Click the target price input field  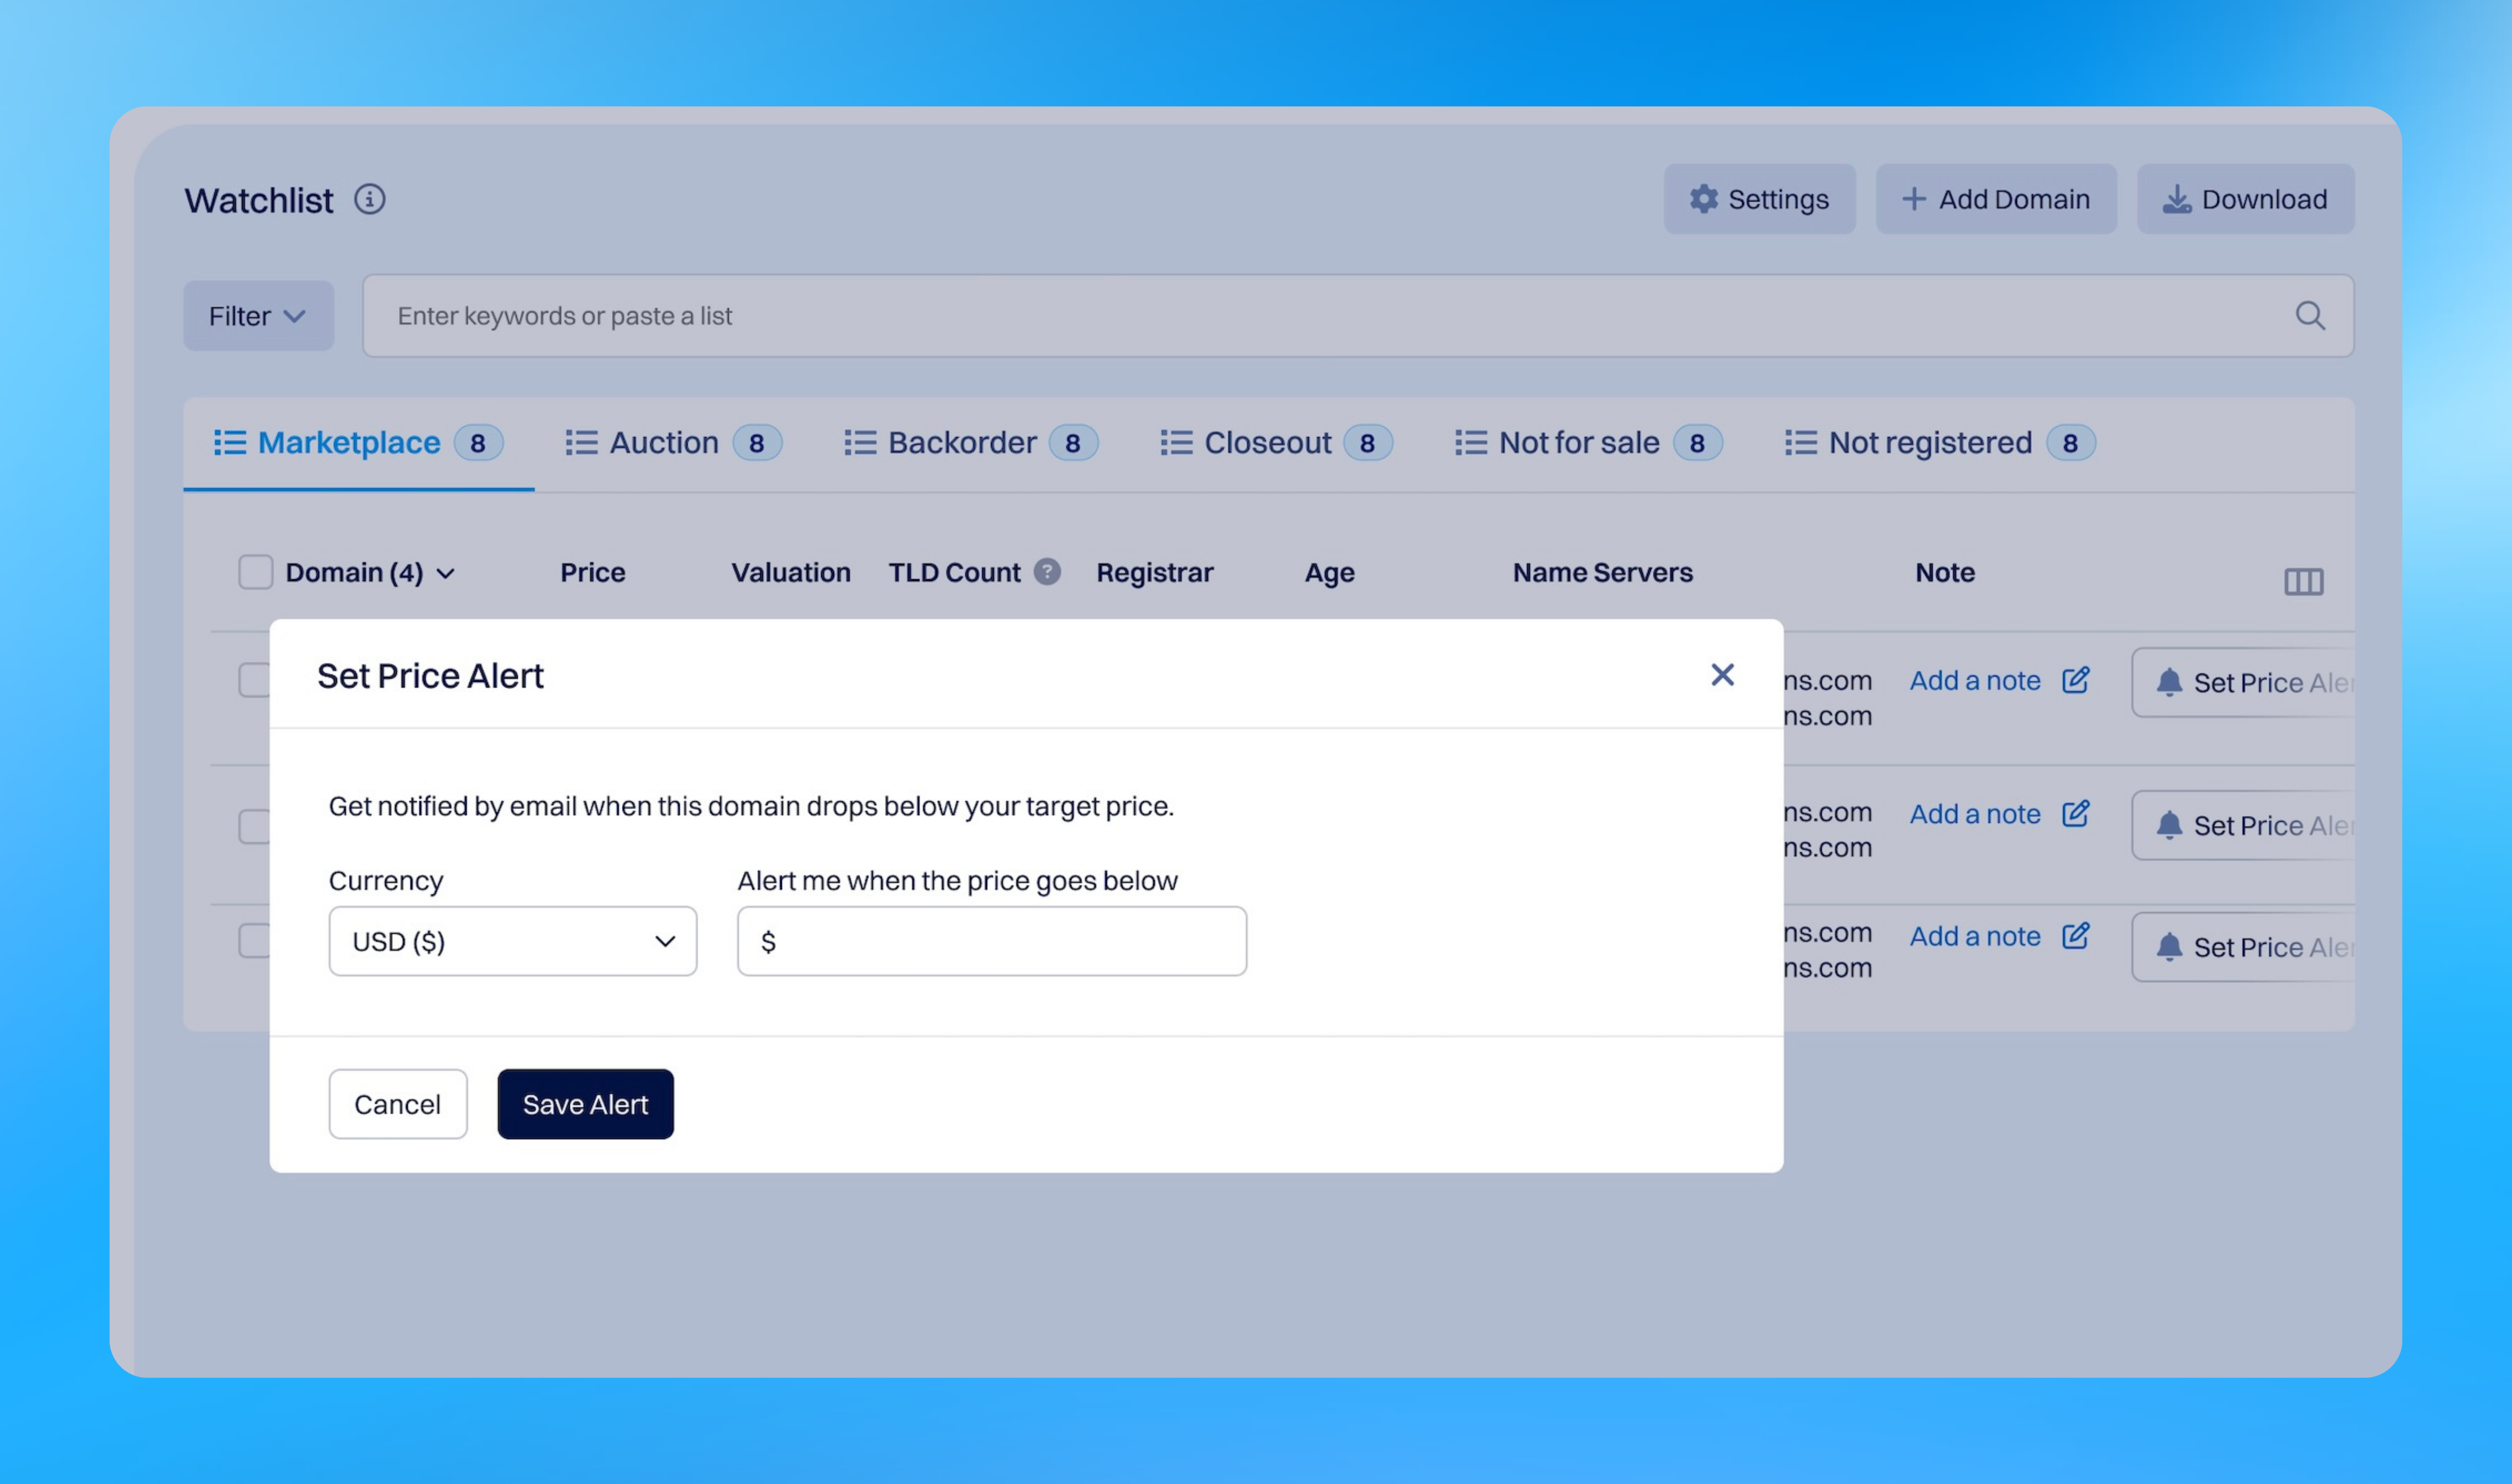[x=992, y=941]
